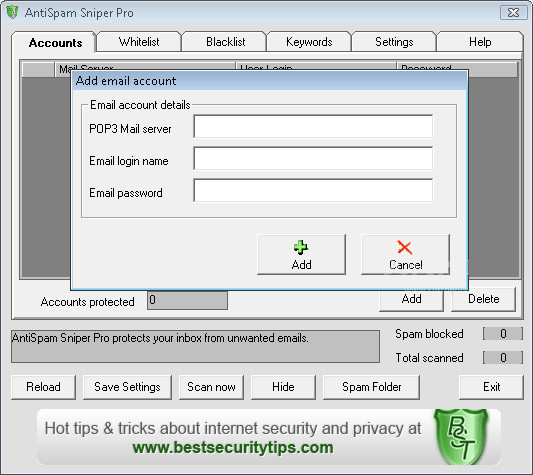Image resolution: width=533 pixels, height=475 pixels.
Task: Visit www.bestsecuritytips.com link
Action: pos(233,447)
